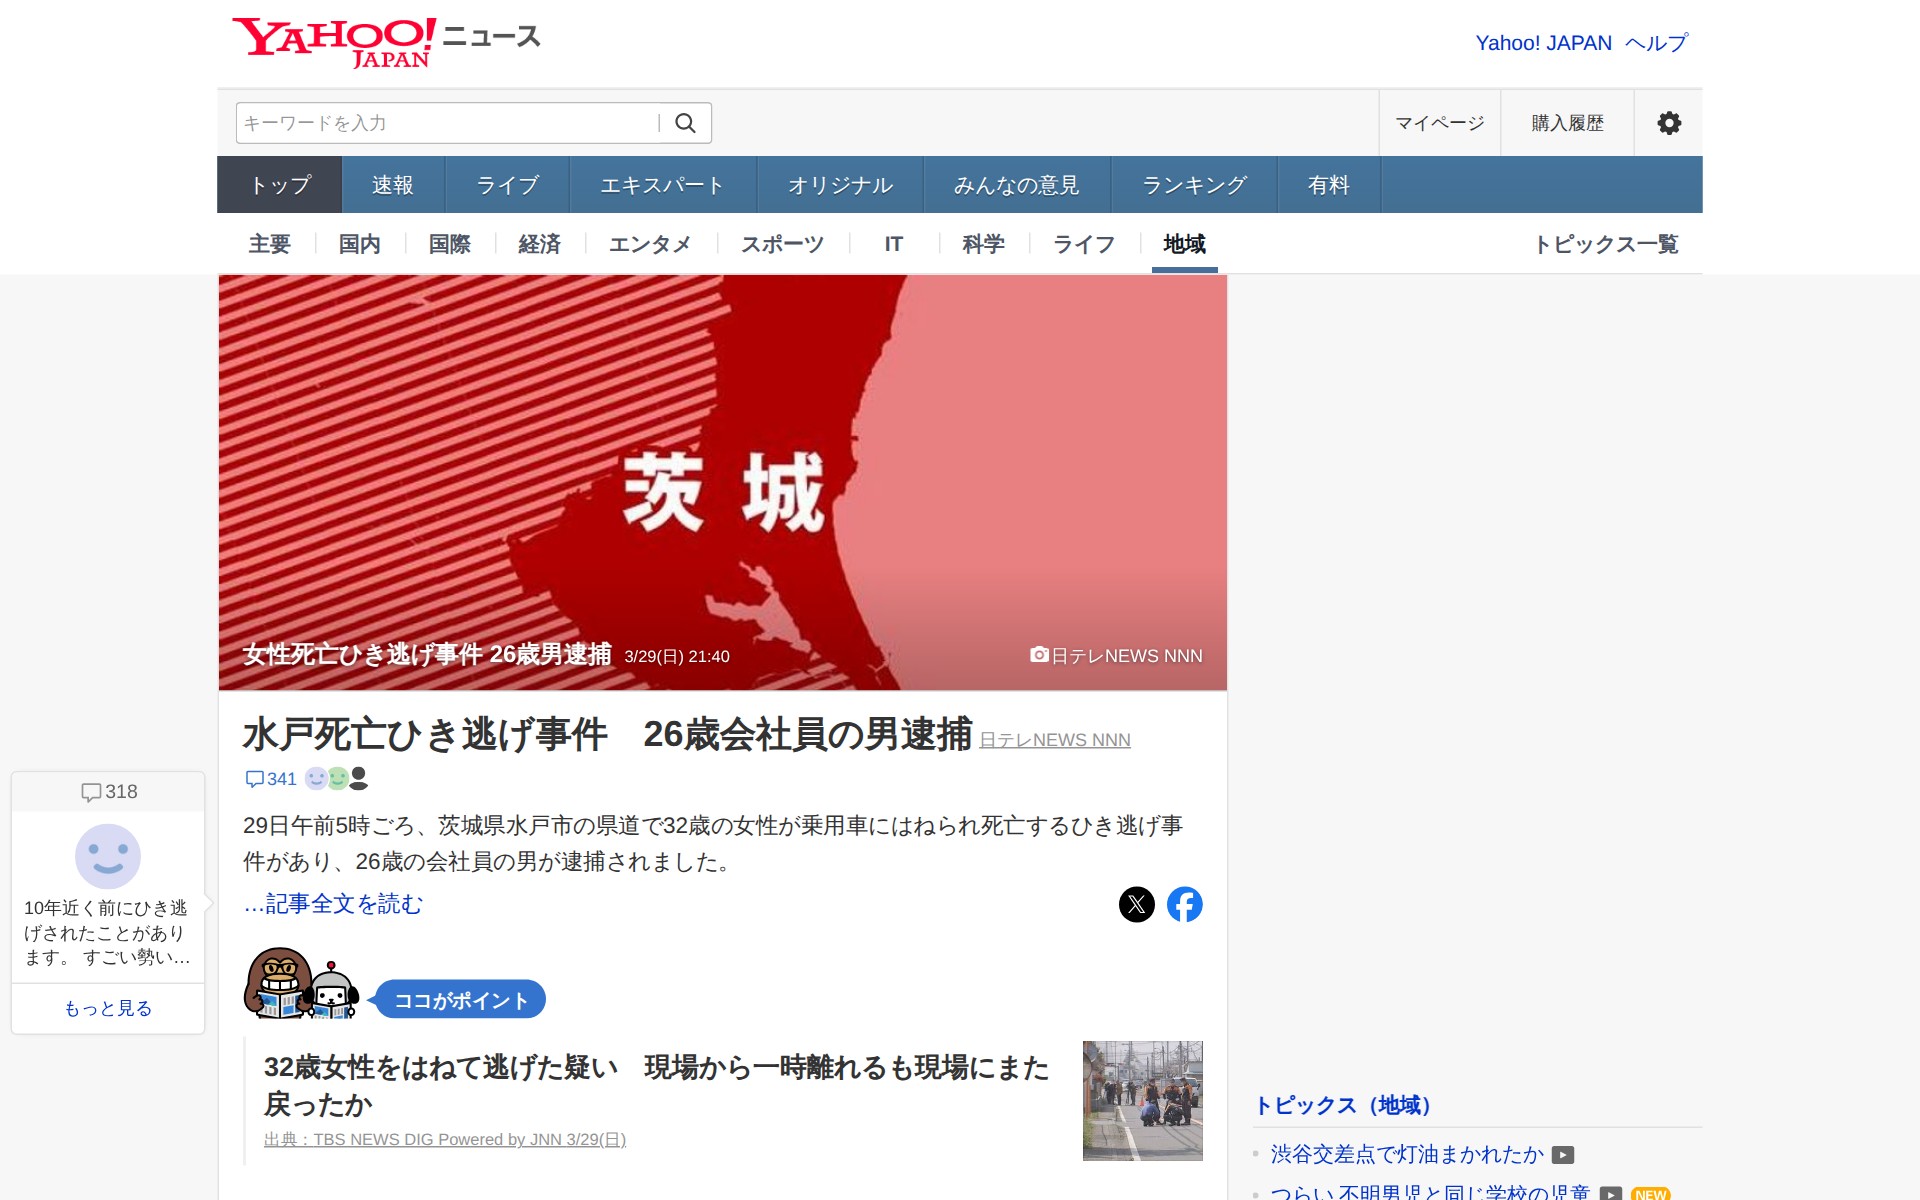Click the reaction faces next to comments
The height and width of the screenshot is (1200, 1920).
click(336, 778)
